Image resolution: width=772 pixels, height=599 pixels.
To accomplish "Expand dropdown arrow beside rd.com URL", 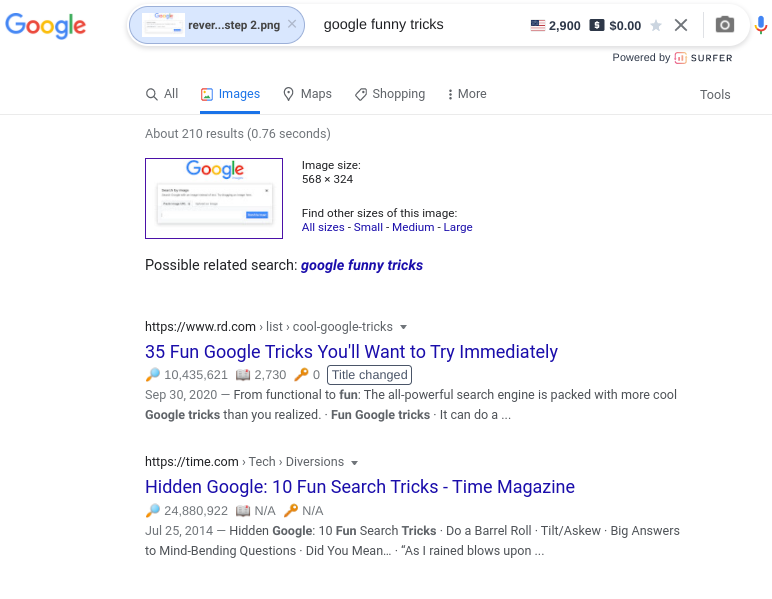I will pyautogui.click(x=403, y=327).
